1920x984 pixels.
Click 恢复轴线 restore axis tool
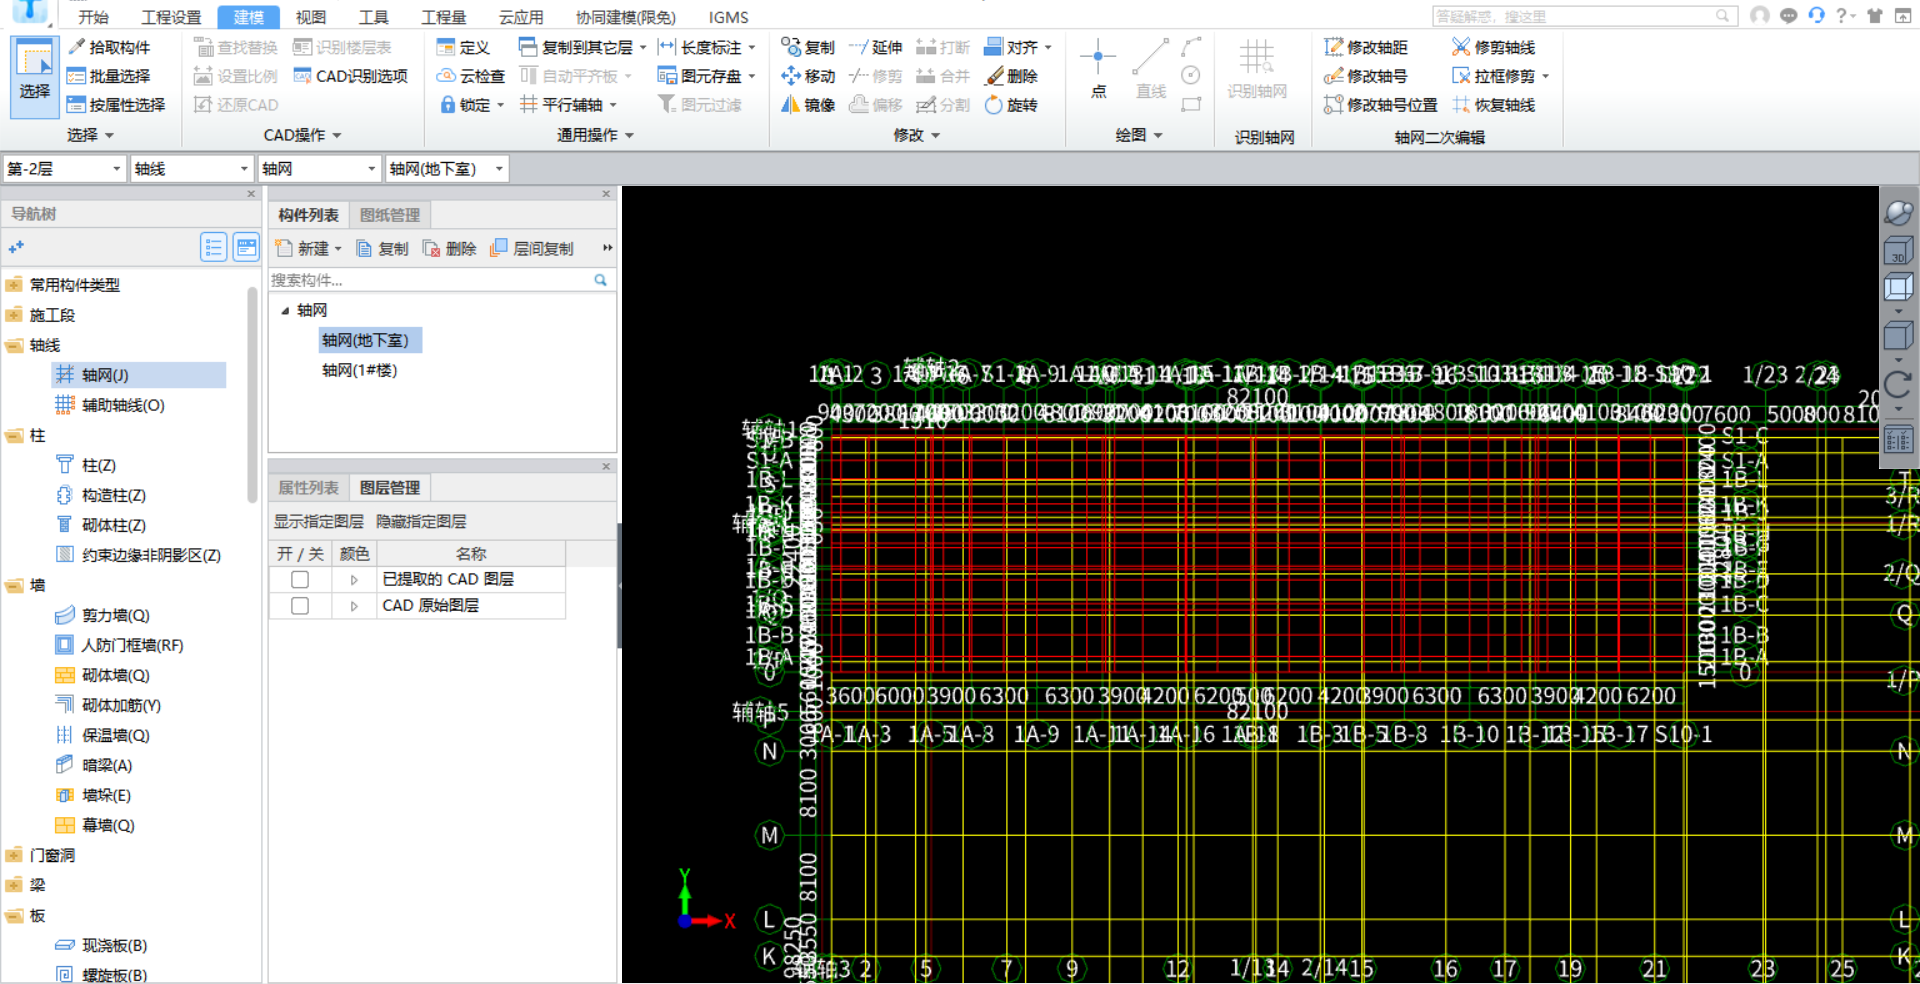coord(1494,105)
